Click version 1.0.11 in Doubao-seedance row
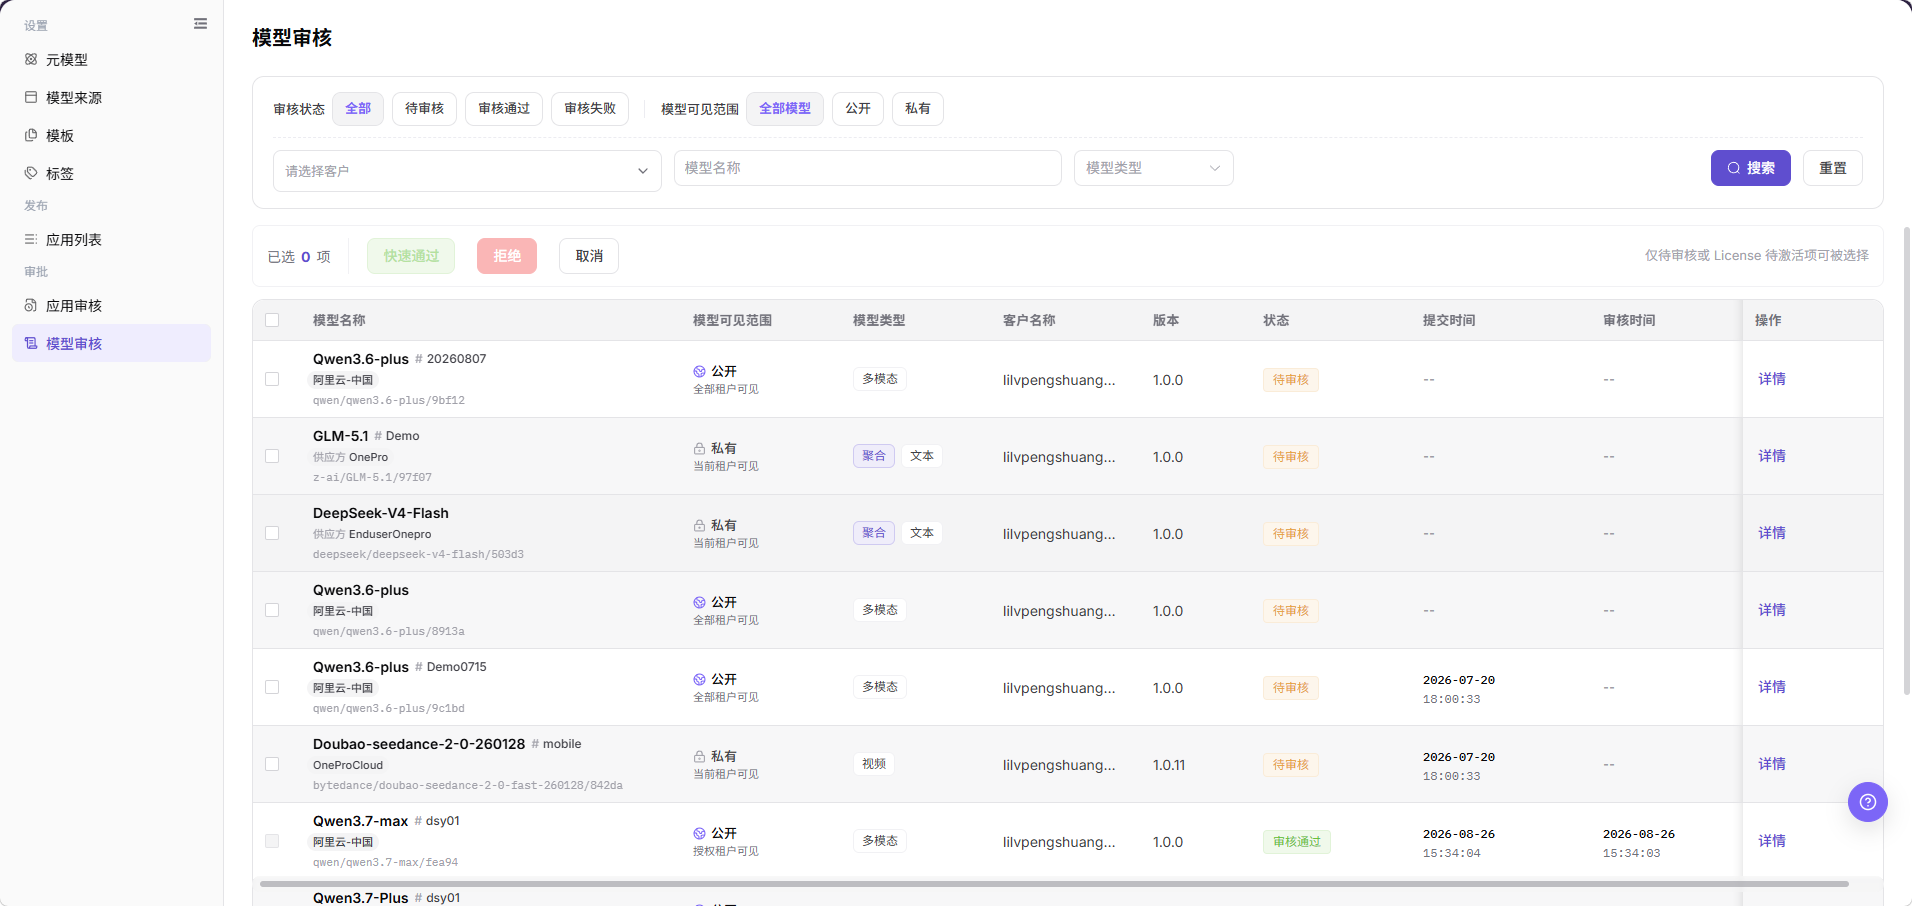 point(1169,765)
